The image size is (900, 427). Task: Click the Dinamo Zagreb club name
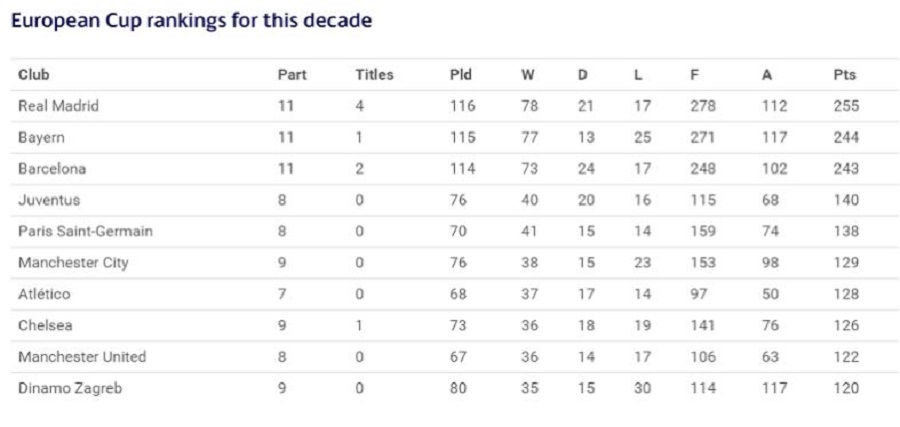point(70,388)
